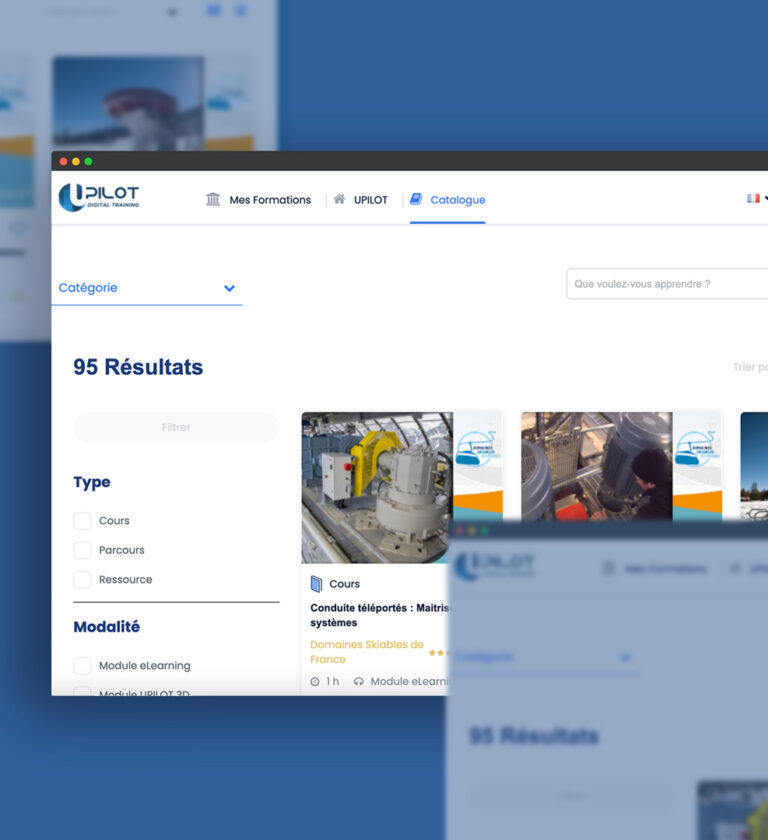Click the headset icon beside Module eLearning
This screenshot has height=840, width=768.
[359, 682]
